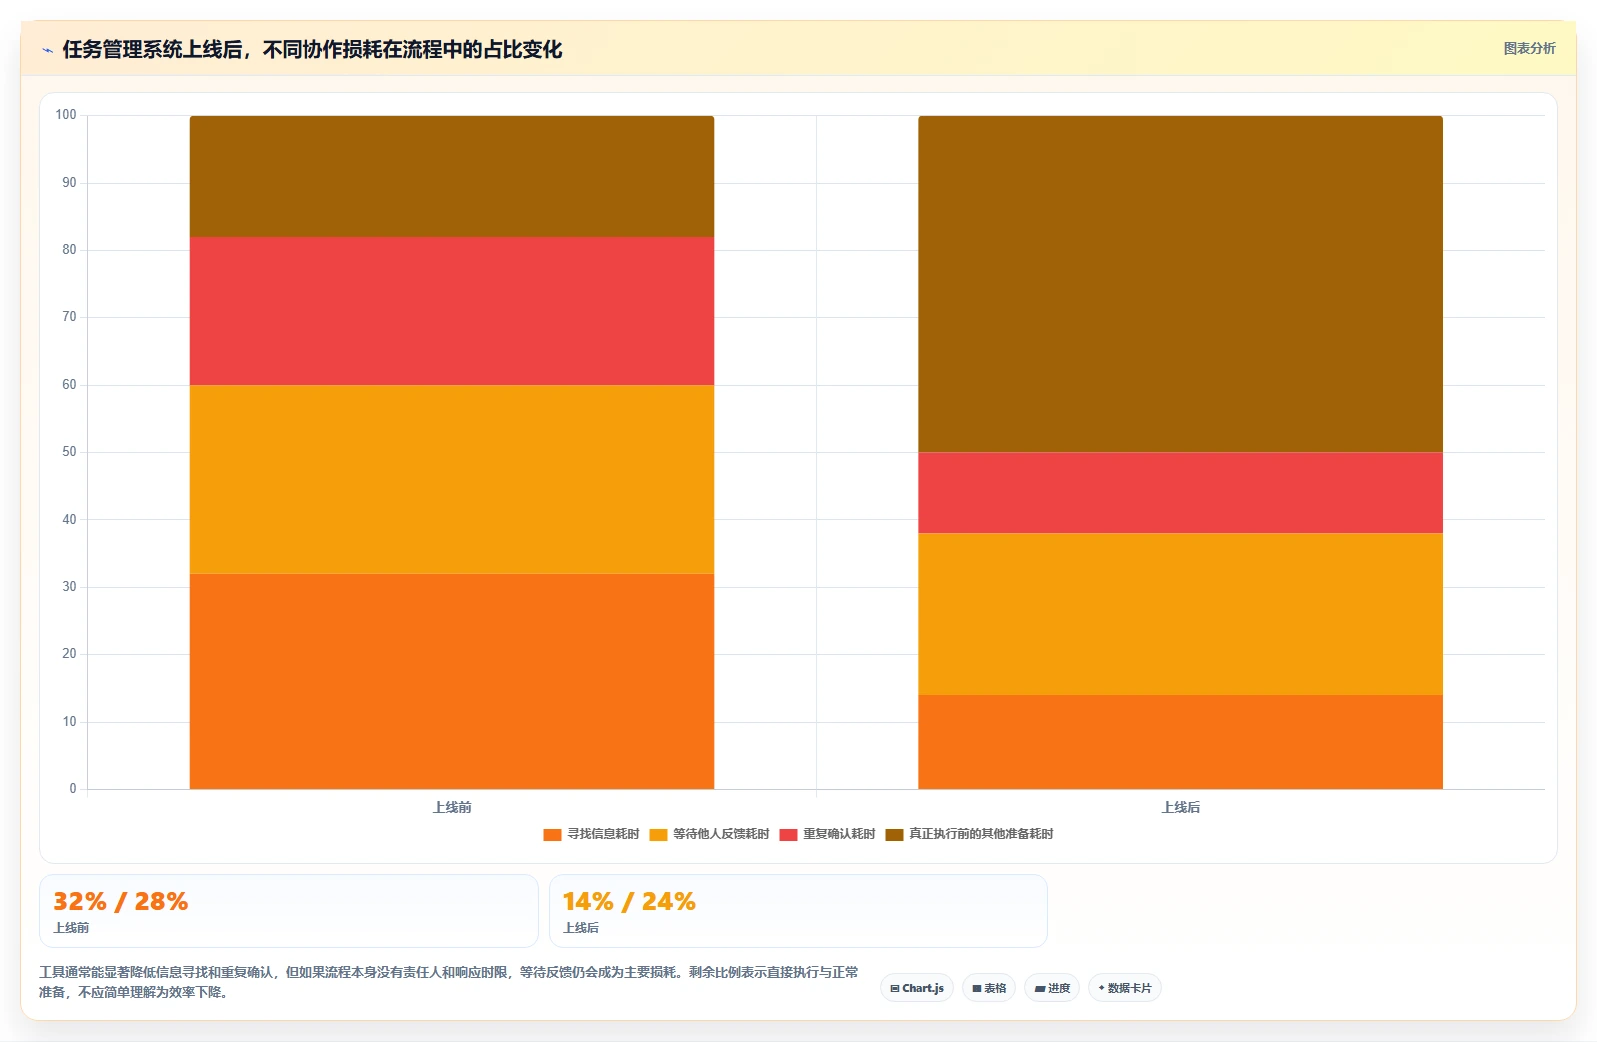Toggle the 寻找信息耗时 legend swatch
Screen dimensions: 1597x1042
point(552,834)
